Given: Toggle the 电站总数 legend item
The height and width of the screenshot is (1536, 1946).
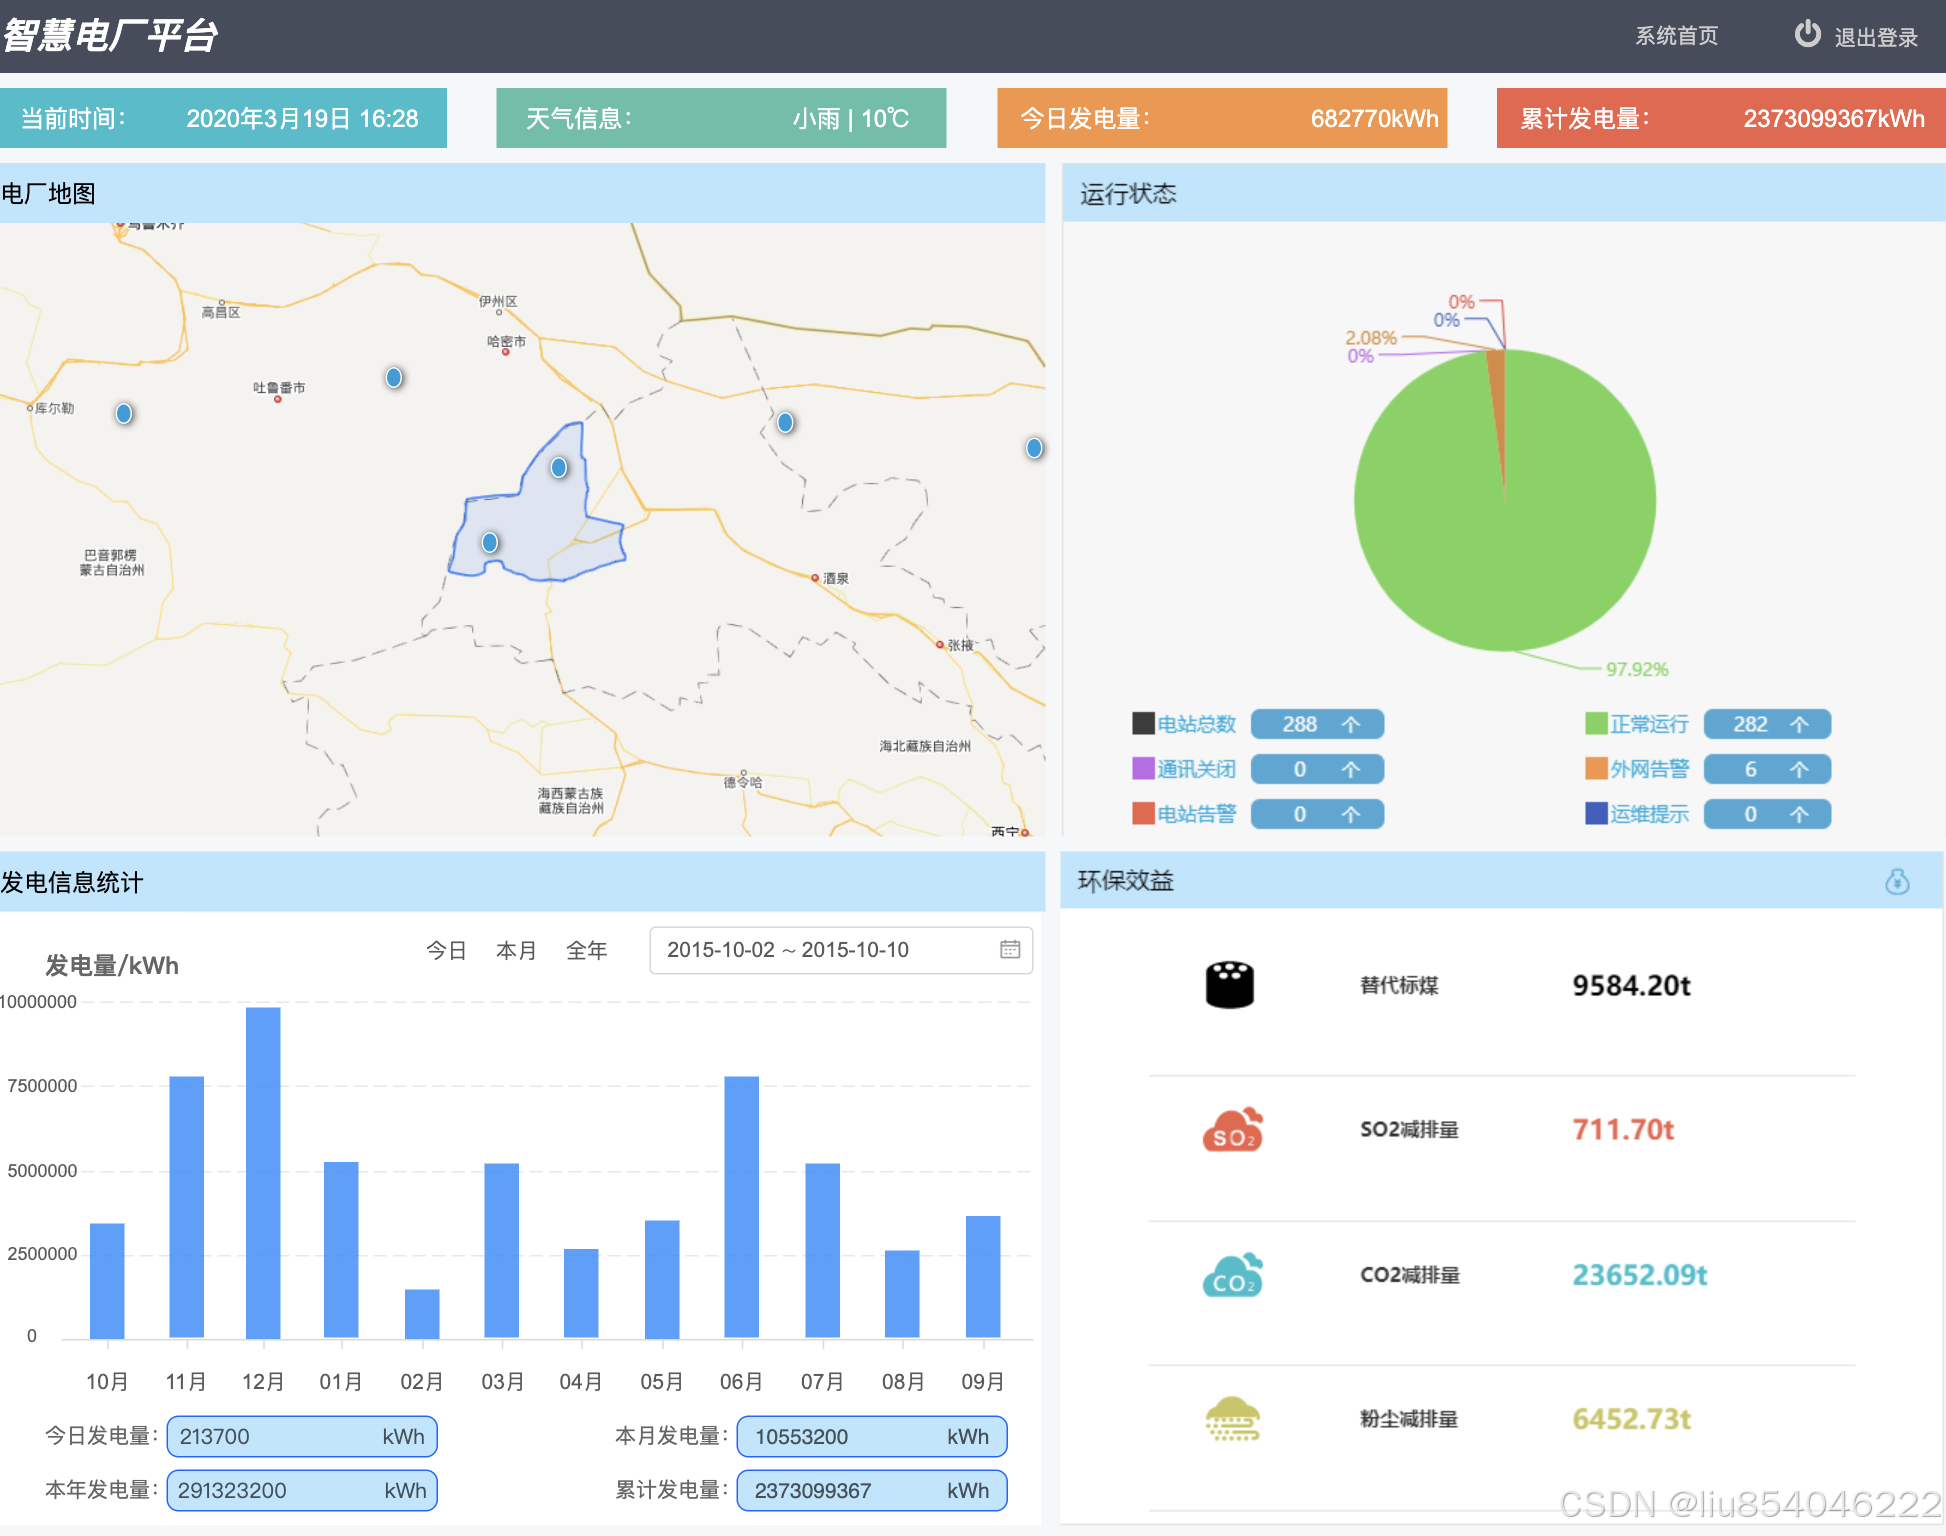Looking at the screenshot, I should 1196,724.
